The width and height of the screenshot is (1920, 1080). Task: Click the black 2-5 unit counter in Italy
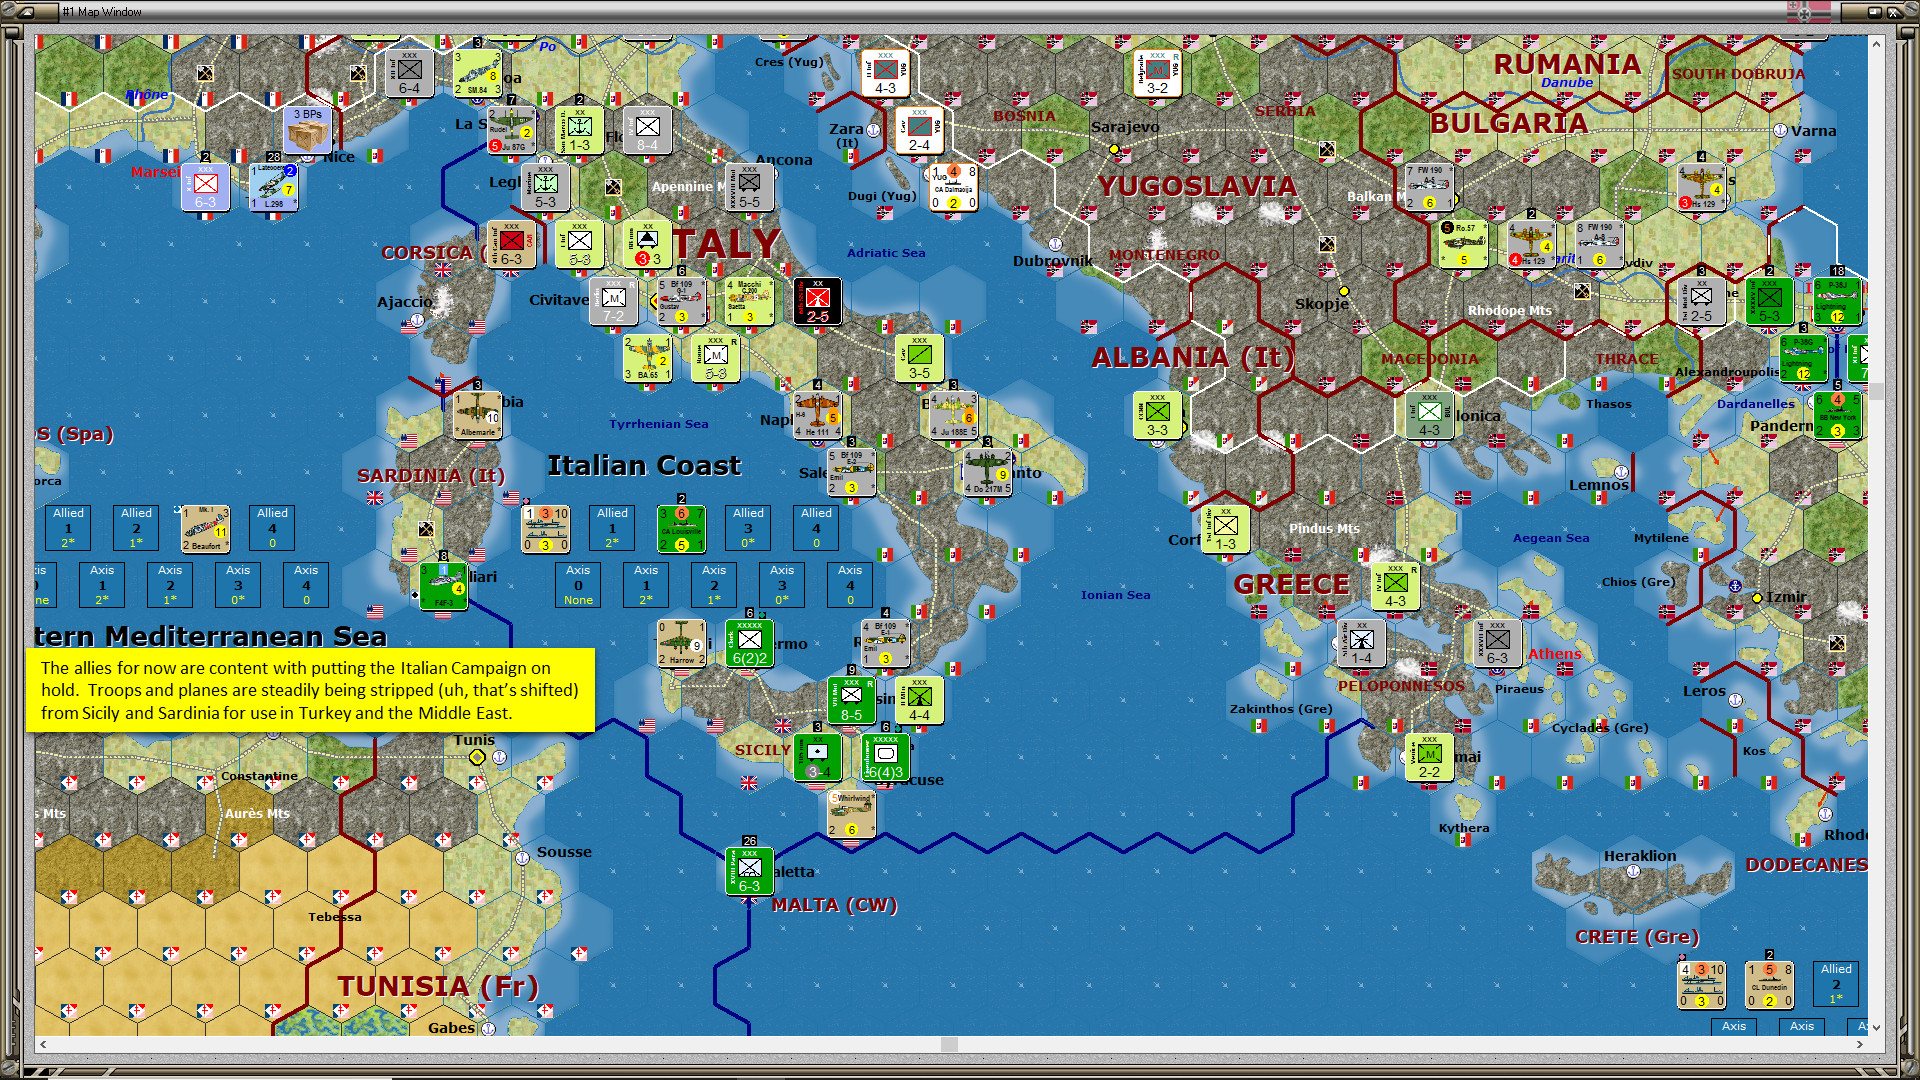[x=817, y=301]
